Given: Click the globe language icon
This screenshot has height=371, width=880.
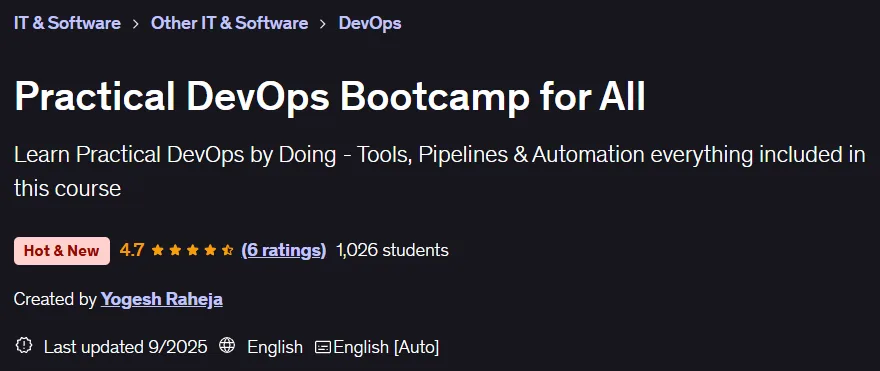Looking at the screenshot, I should click(227, 346).
